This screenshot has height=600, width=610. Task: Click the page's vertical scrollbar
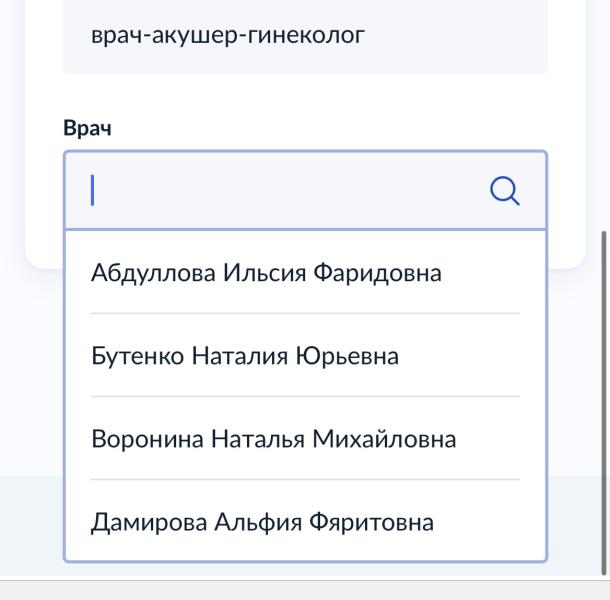tap(602, 400)
